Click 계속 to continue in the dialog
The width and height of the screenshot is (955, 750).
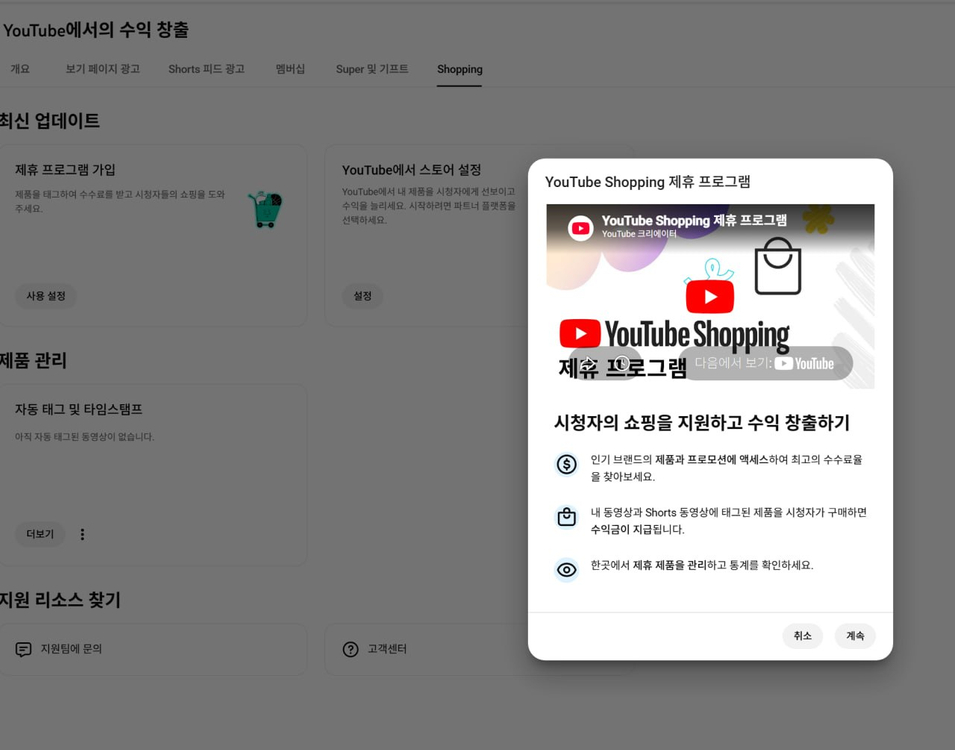pyautogui.click(x=855, y=635)
